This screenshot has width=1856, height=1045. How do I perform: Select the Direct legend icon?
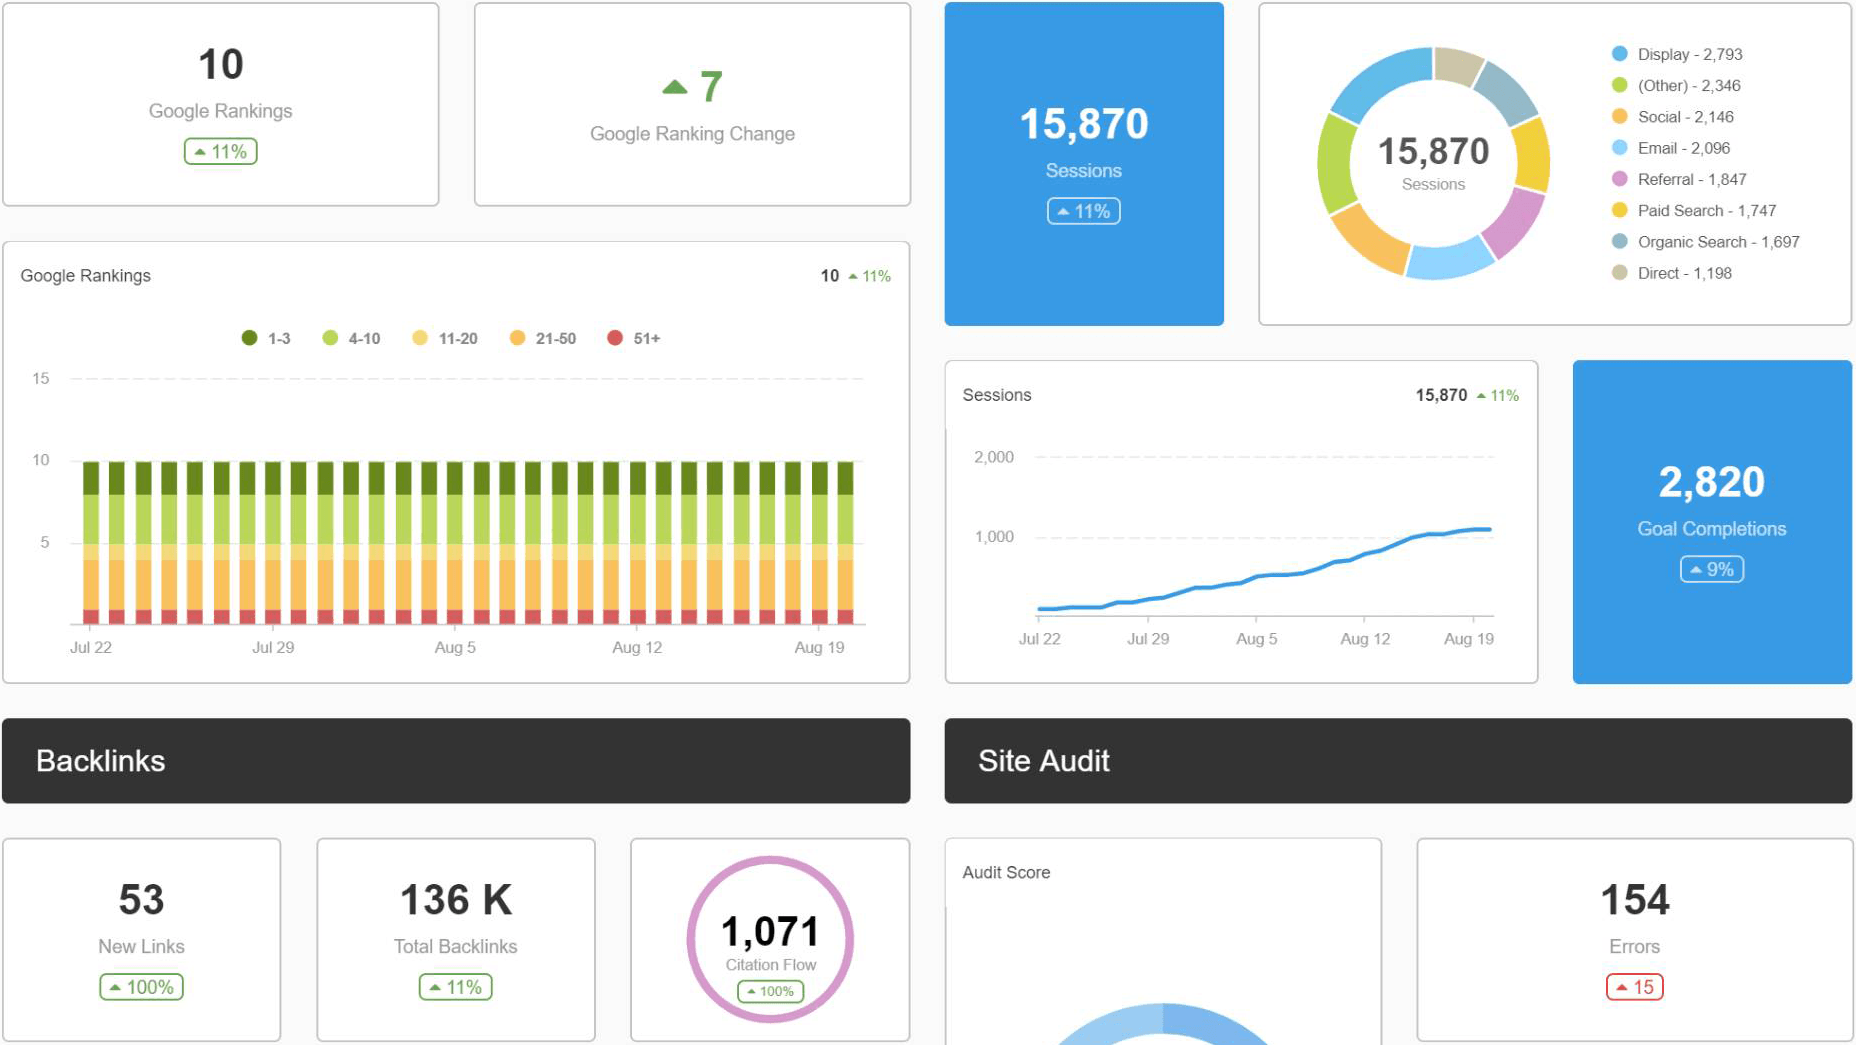[x=1619, y=272]
